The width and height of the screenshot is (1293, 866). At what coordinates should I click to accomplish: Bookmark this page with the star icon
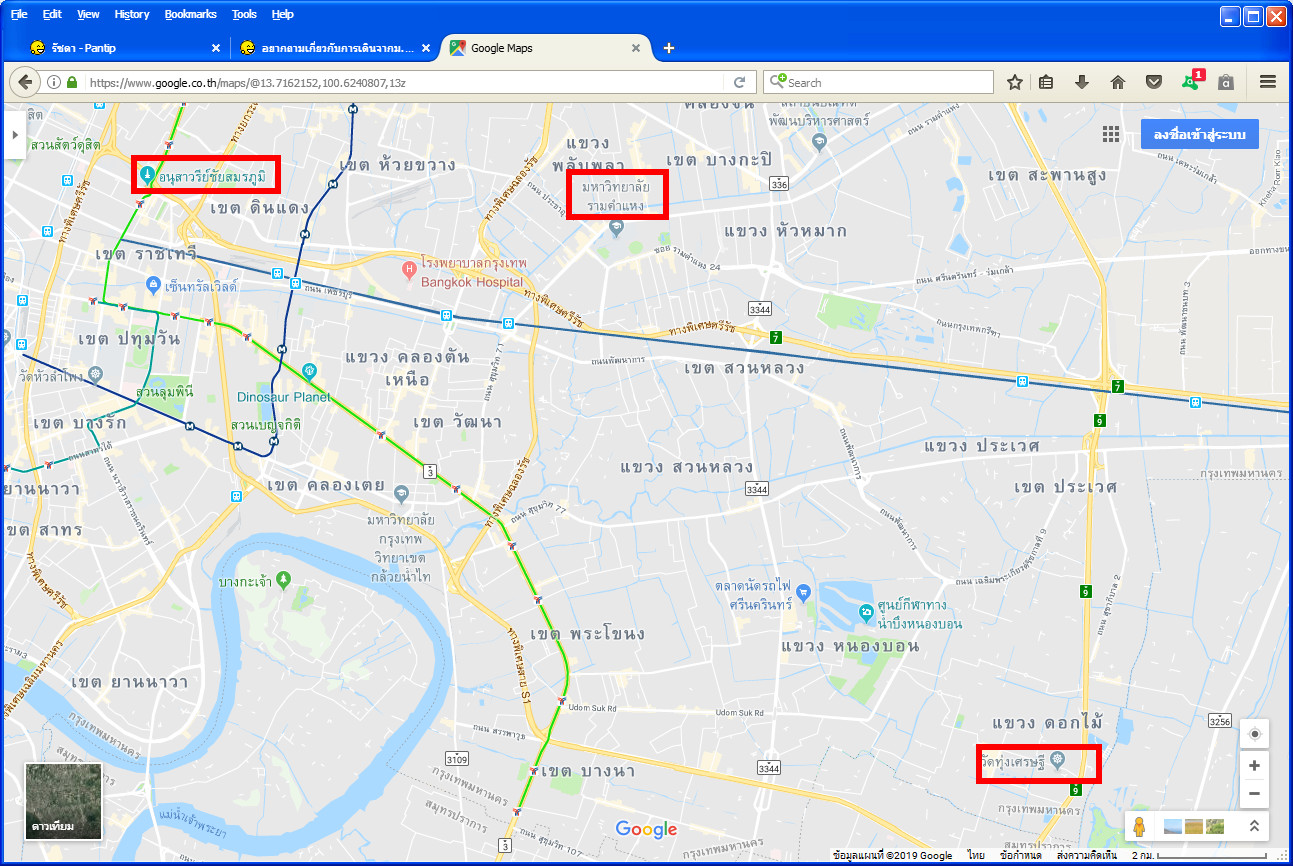tap(1014, 83)
